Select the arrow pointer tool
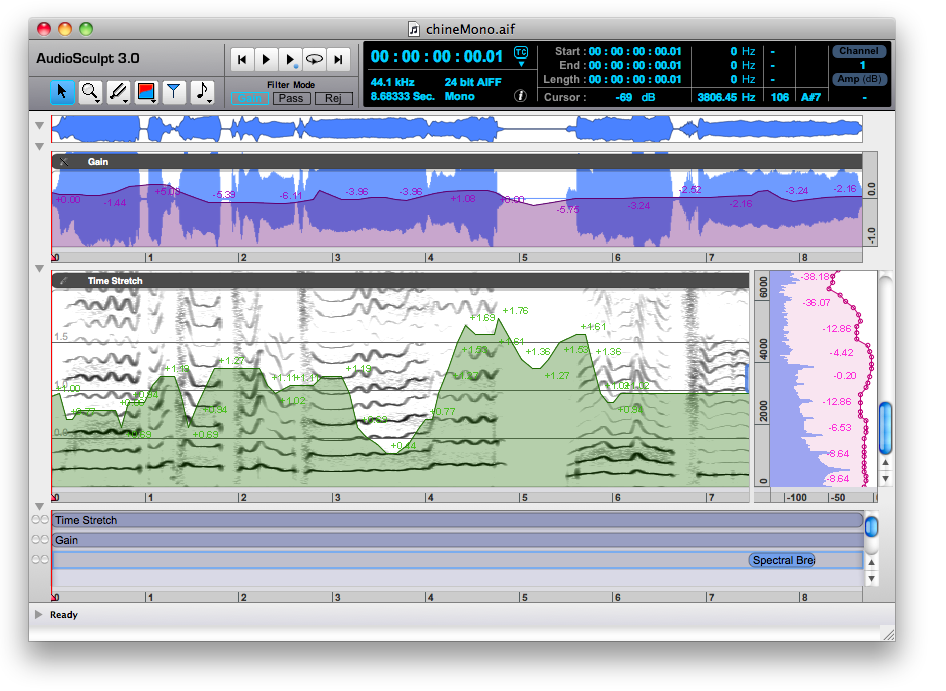The width and height of the screenshot is (946, 691). click(x=62, y=92)
